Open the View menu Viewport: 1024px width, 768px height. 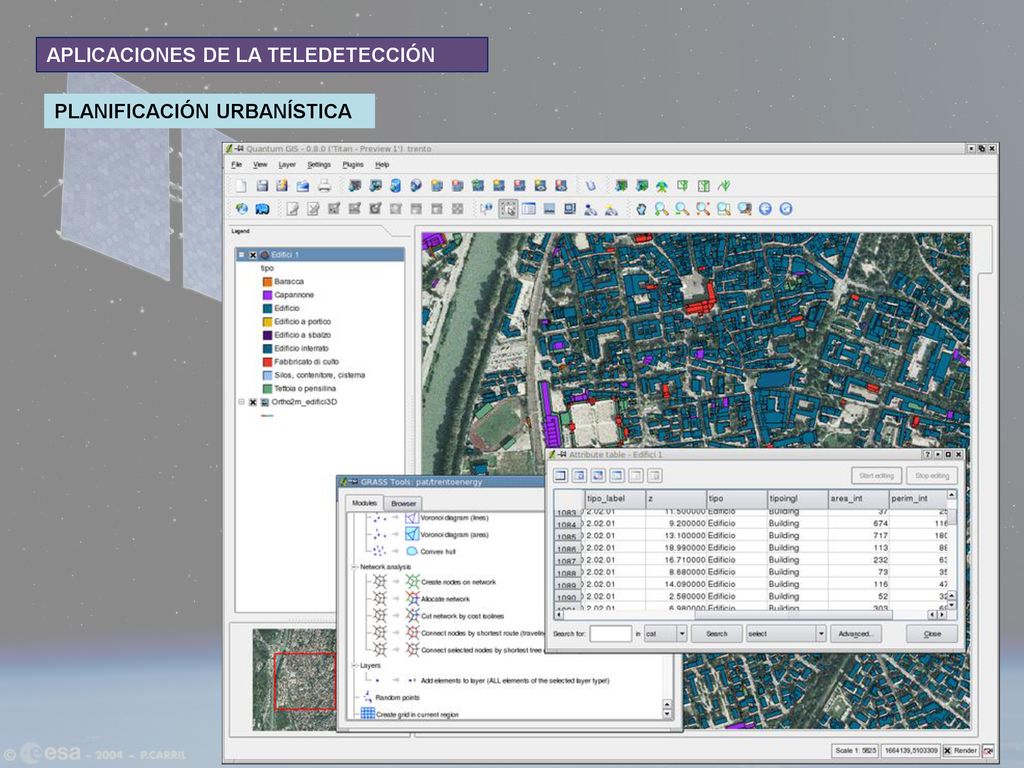pos(260,165)
